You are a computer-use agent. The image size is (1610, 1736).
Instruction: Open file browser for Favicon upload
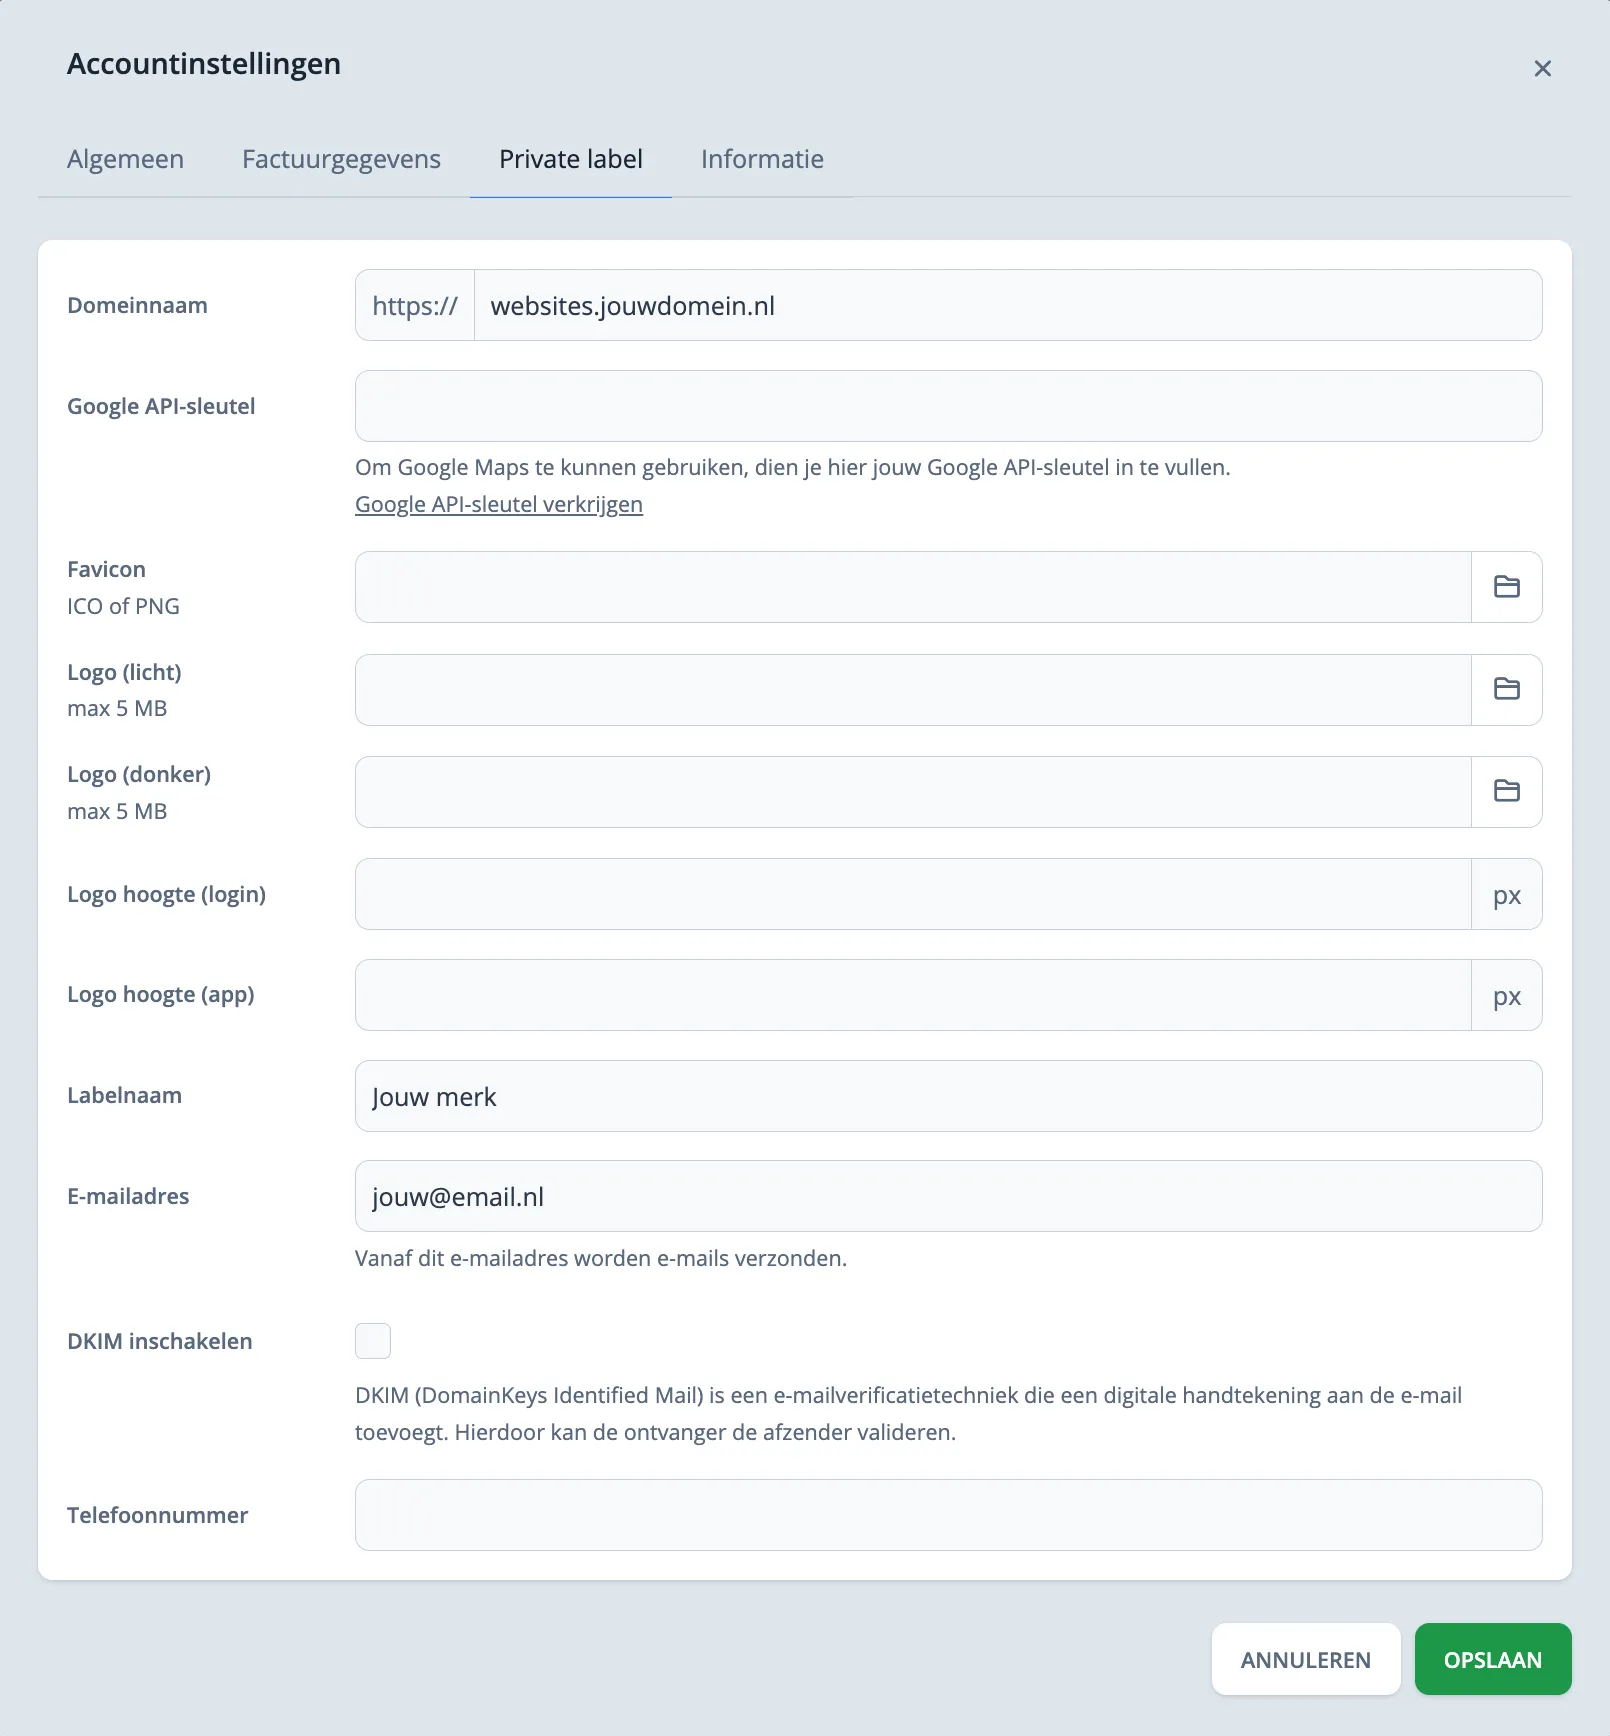tap(1506, 587)
